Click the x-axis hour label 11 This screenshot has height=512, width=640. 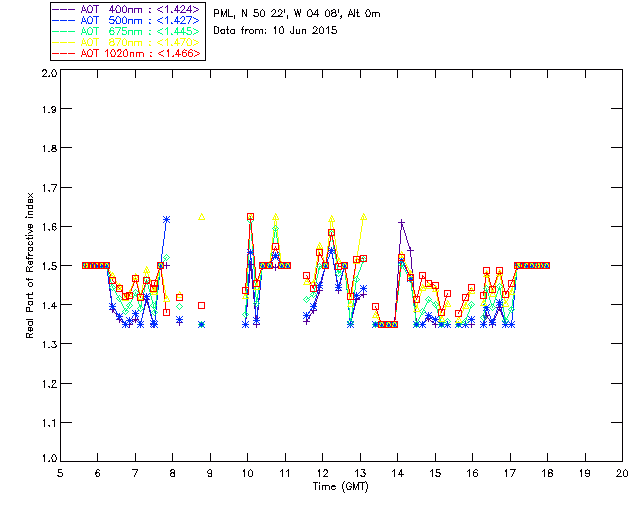[x=285, y=473]
